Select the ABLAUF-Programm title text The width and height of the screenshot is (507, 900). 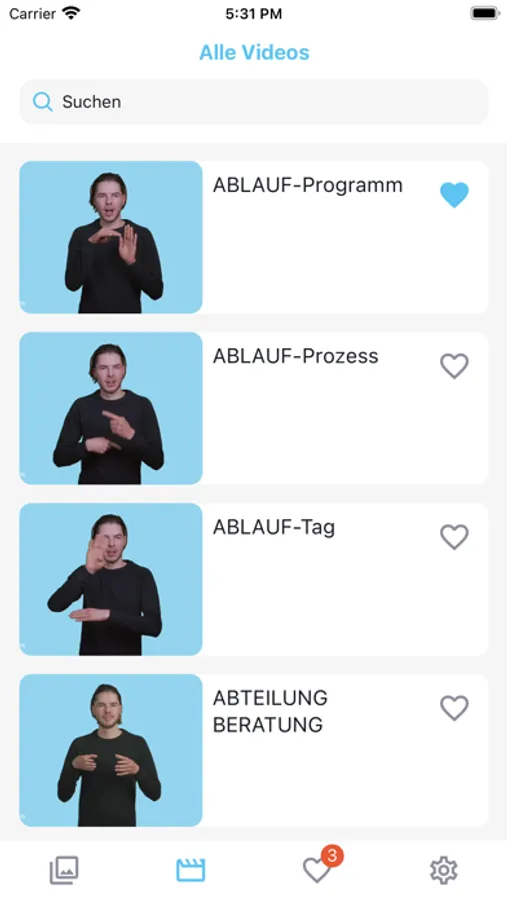(x=308, y=185)
